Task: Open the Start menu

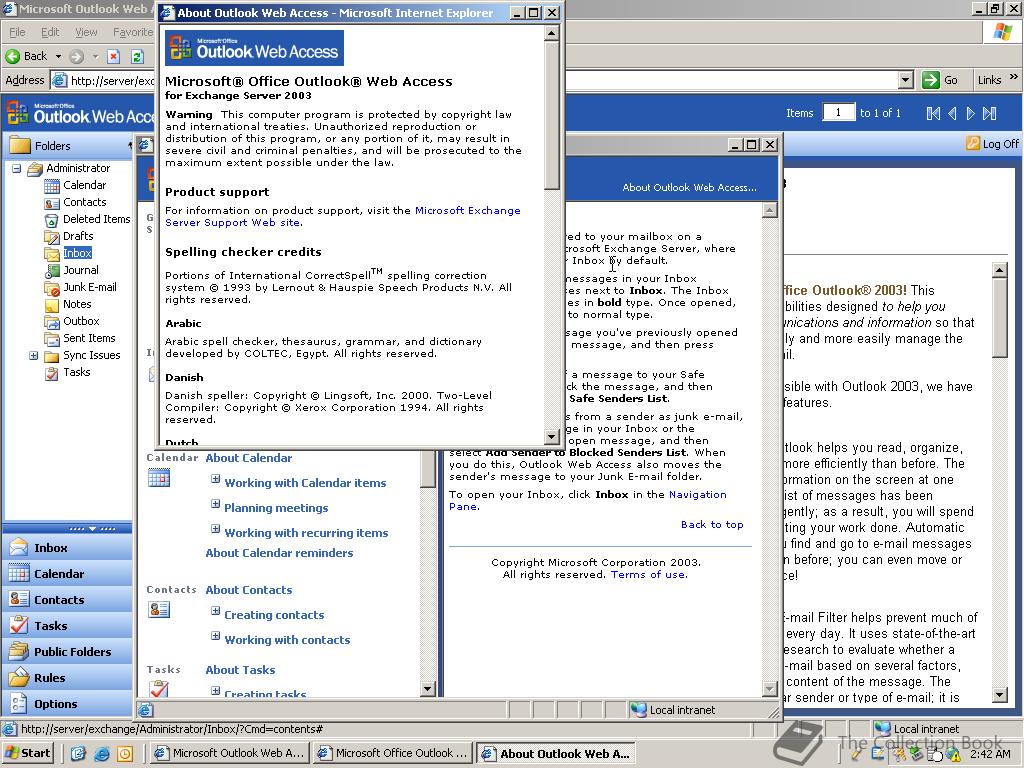Action: pyautogui.click(x=29, y=753)
